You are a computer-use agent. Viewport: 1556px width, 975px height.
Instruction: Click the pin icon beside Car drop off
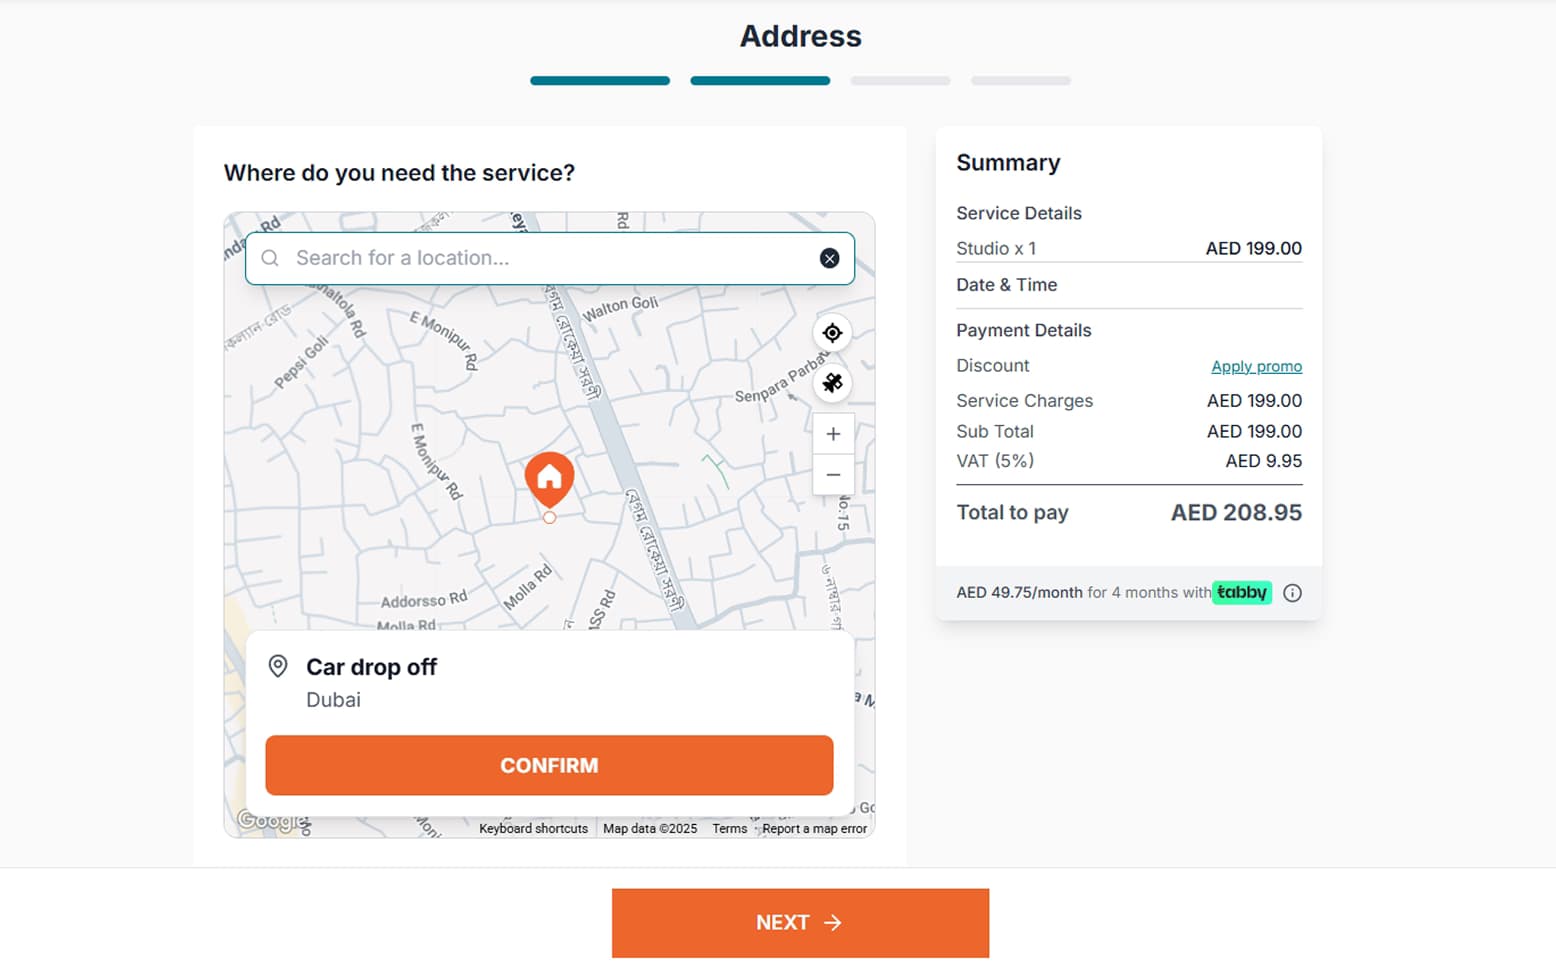pyautogui.click(x=277, y=666)
